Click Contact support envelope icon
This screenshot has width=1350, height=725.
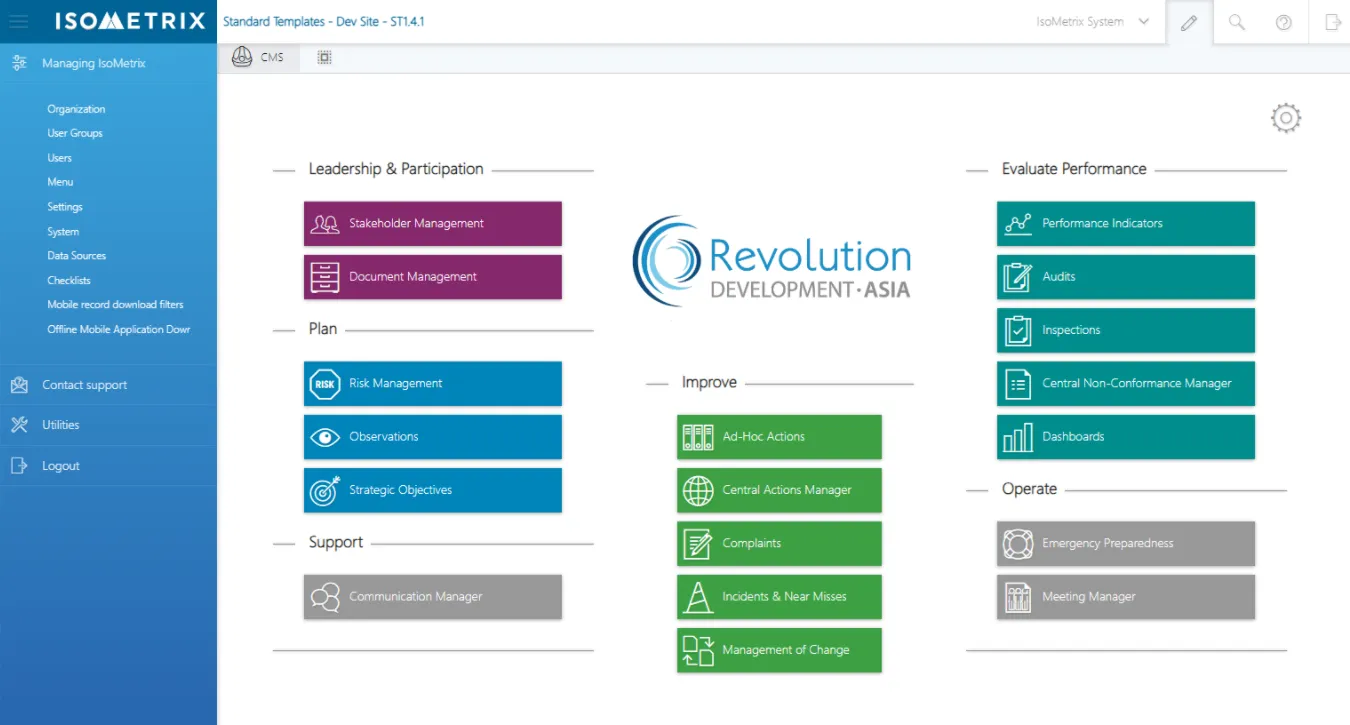click(19, 385)
